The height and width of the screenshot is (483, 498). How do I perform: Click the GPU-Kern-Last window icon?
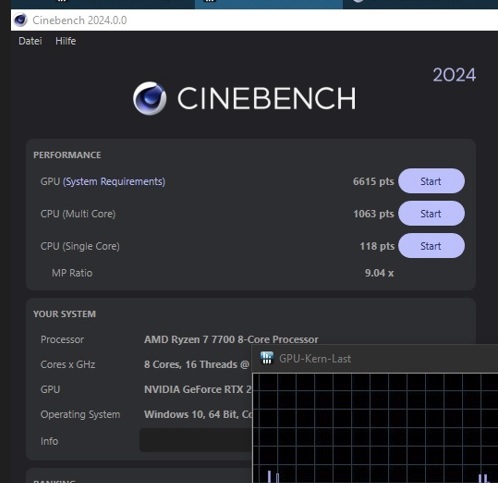tap(267, 358)
